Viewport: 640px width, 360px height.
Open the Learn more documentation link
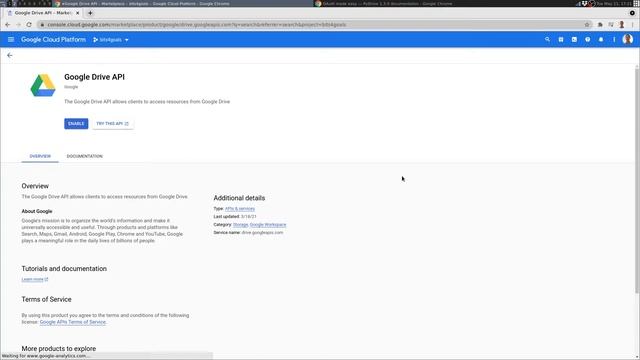(x=35, y=279)
